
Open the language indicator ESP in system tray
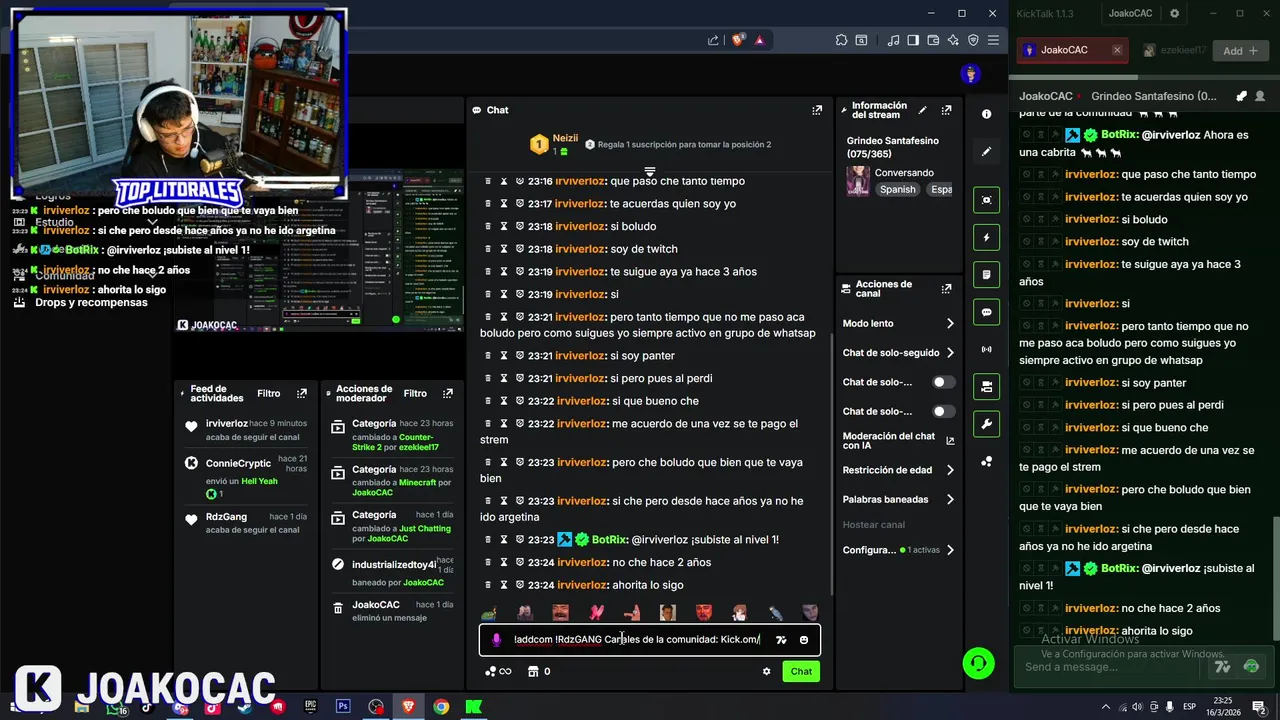point(1190,707)
